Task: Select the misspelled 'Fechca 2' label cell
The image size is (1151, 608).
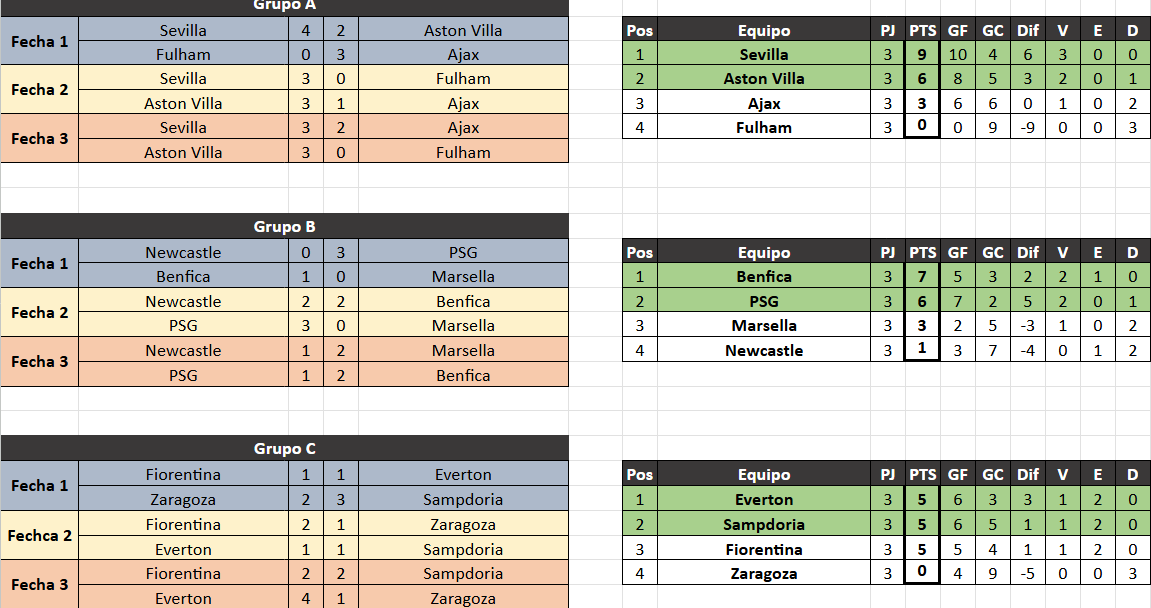Action: pyautogui.click(x=39, y=536)
